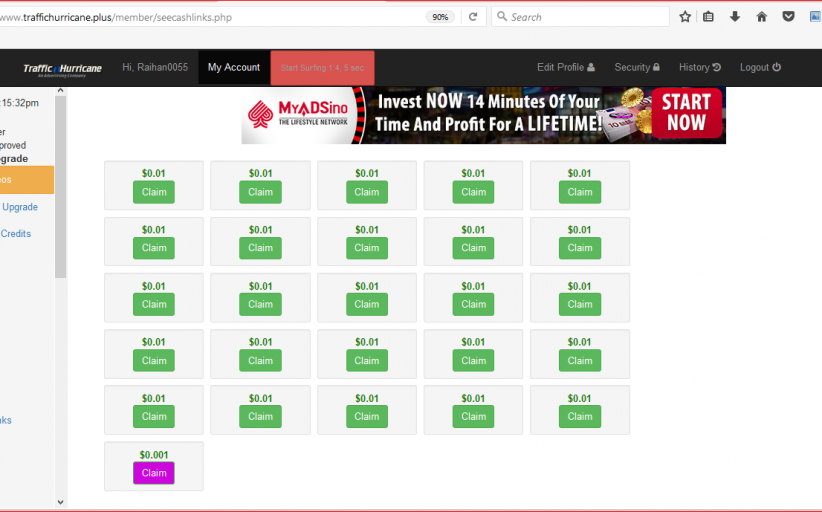Reload the page with the refresh icon
The width and height of the screenshot is (822, 512).
pyautogui.click(x=473, y=17)
